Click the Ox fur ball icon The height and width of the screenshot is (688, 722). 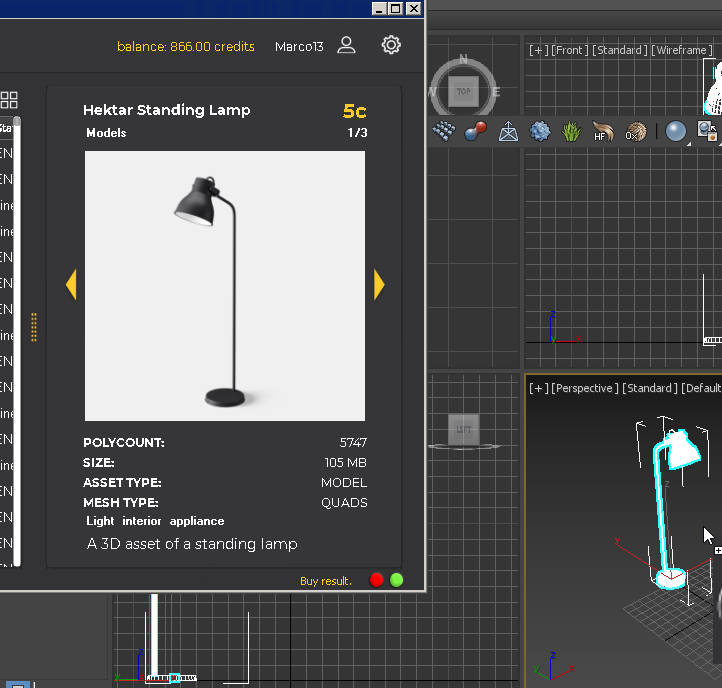click(635, 131)
